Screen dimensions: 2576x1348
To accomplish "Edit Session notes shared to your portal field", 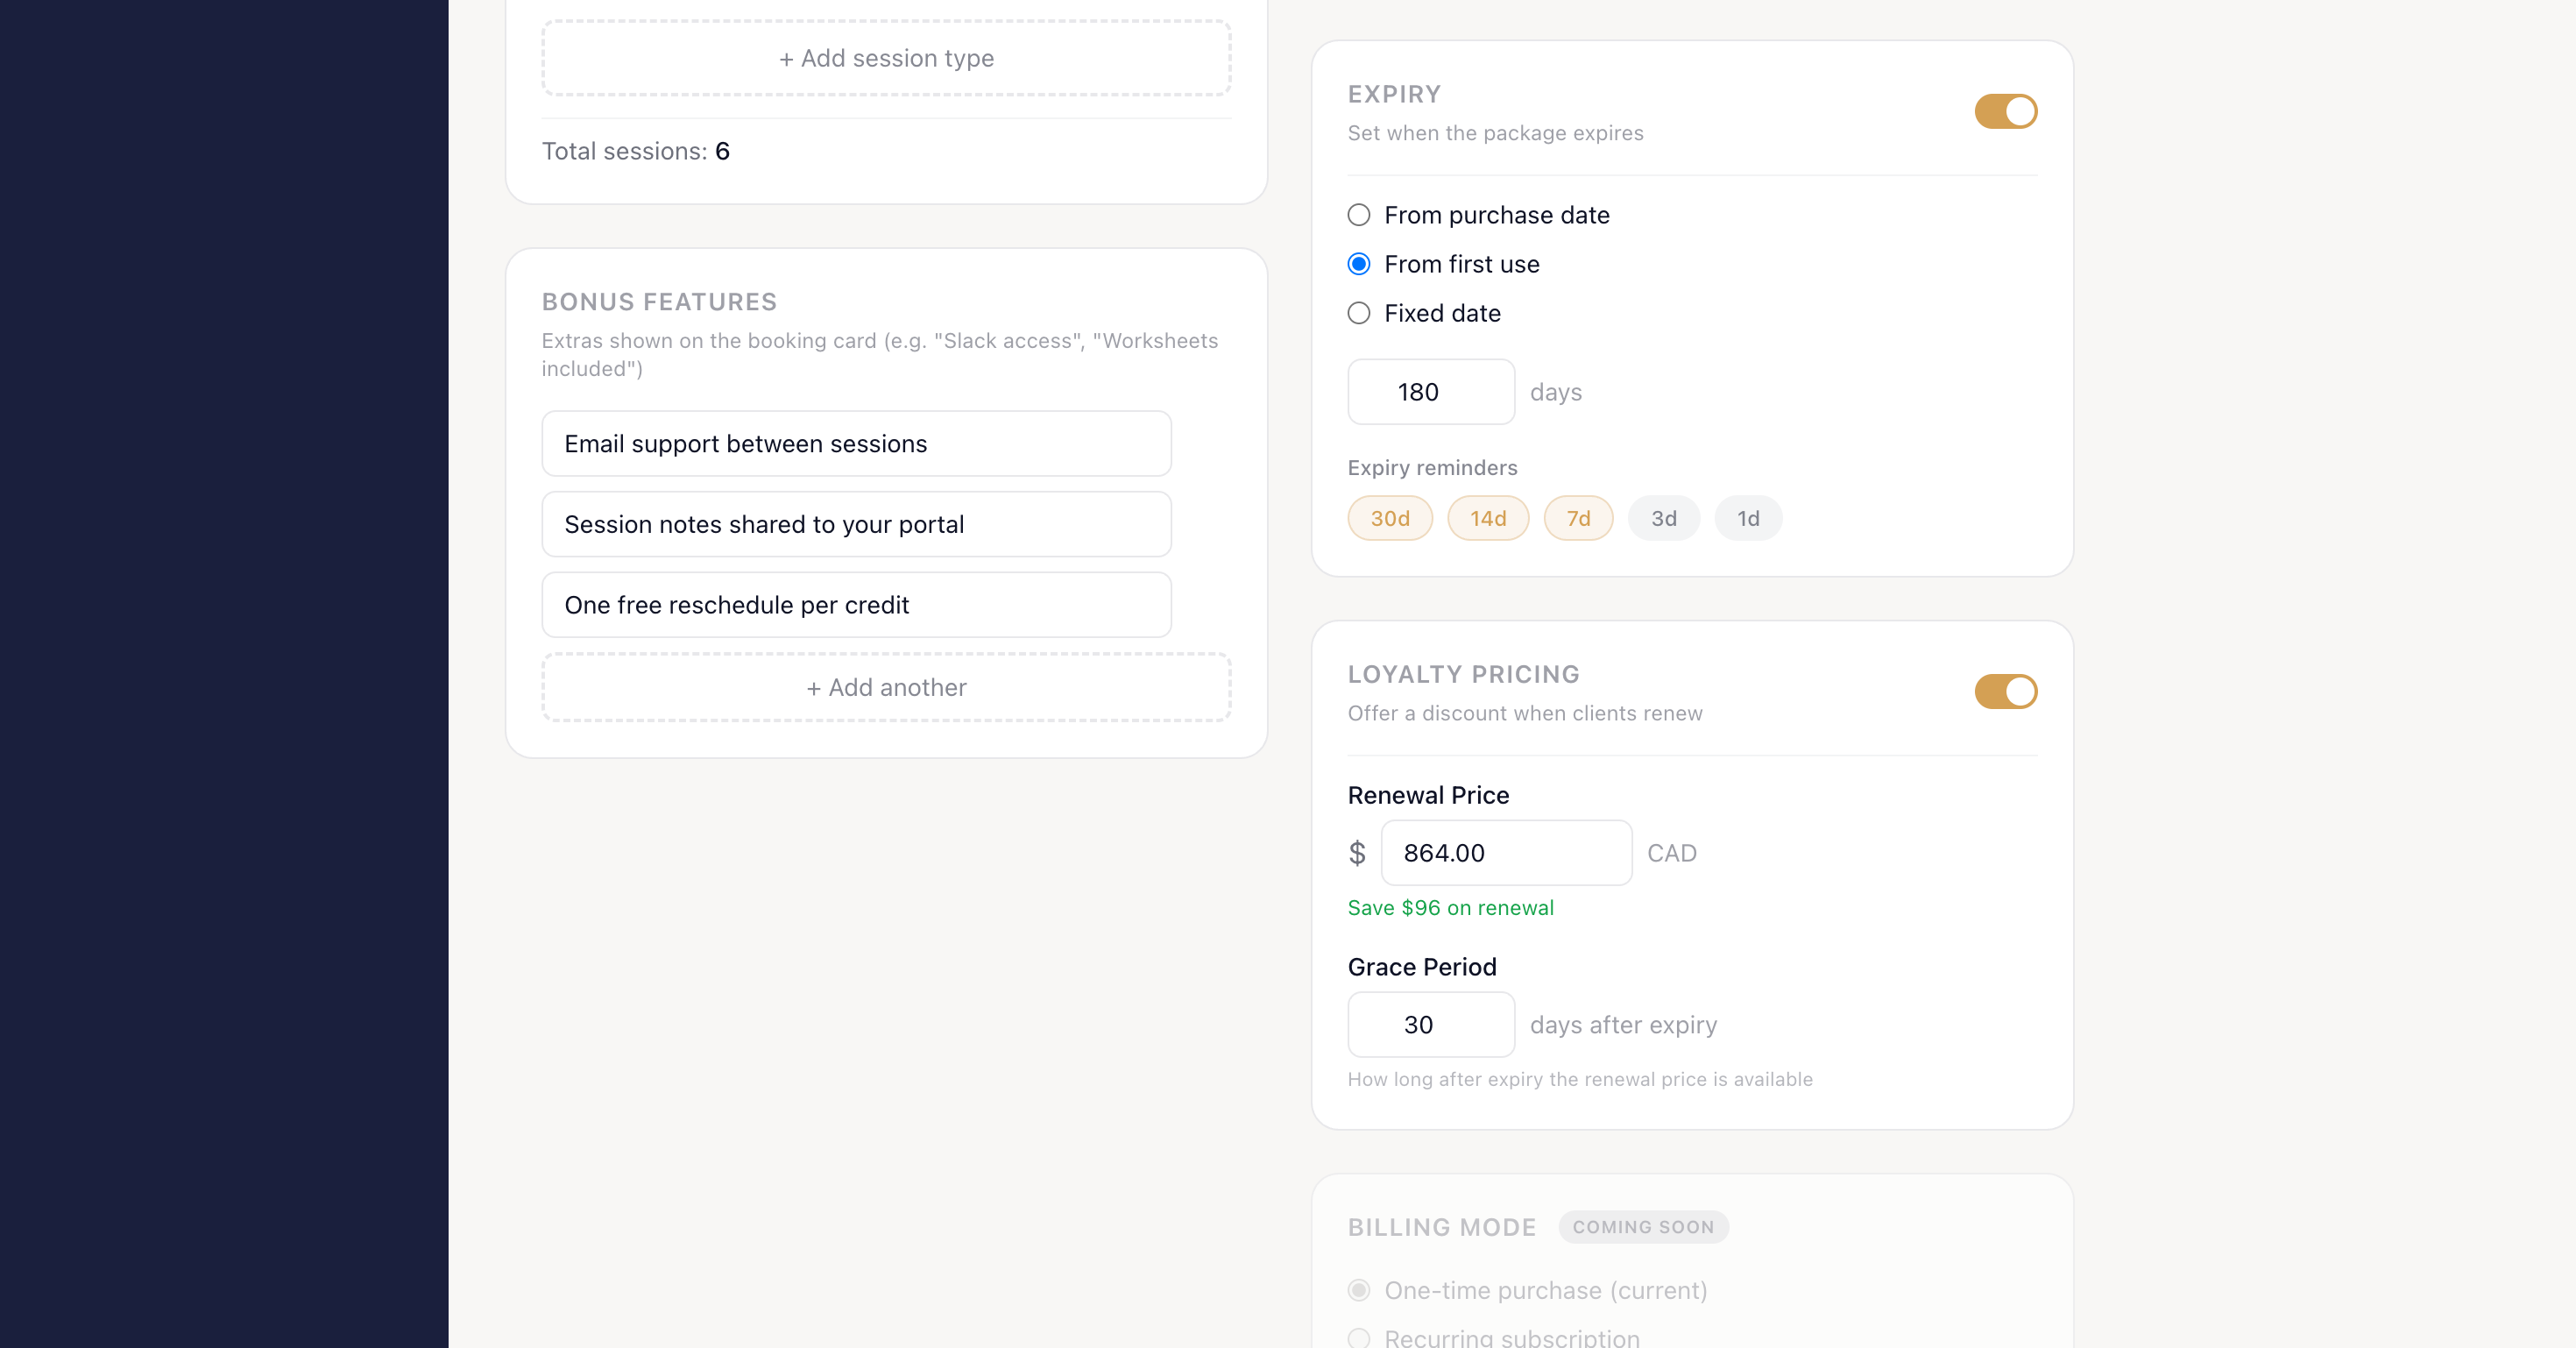I will tap(856, 524).
